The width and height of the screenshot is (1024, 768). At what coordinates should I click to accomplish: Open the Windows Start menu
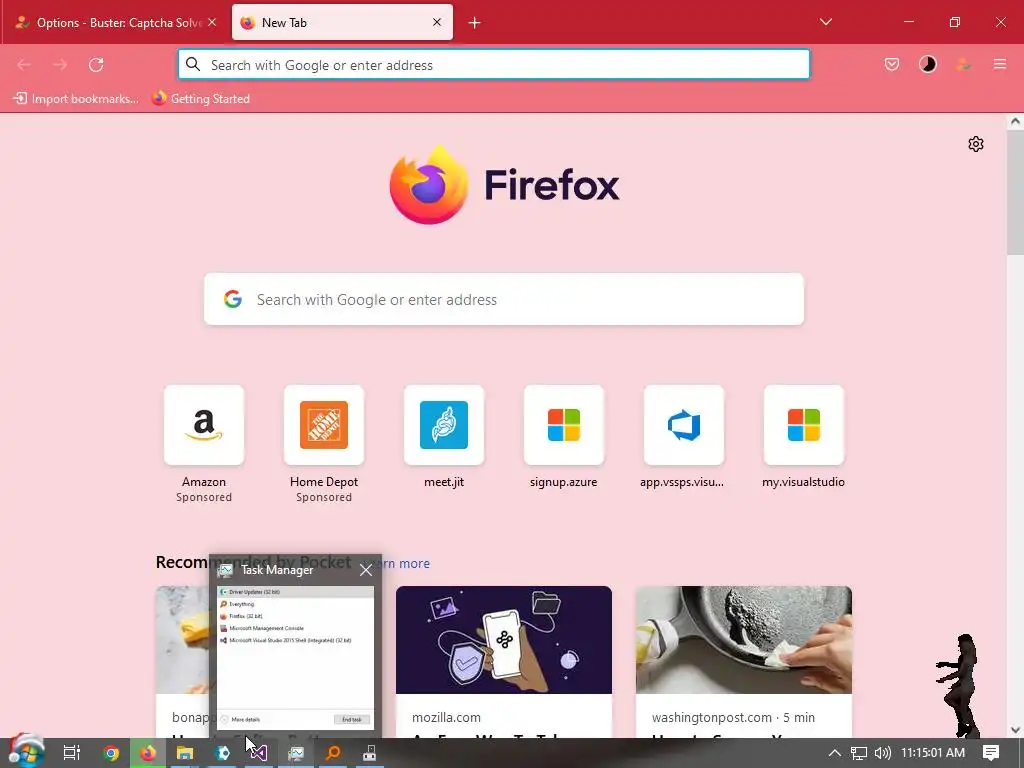coord(26,752)
